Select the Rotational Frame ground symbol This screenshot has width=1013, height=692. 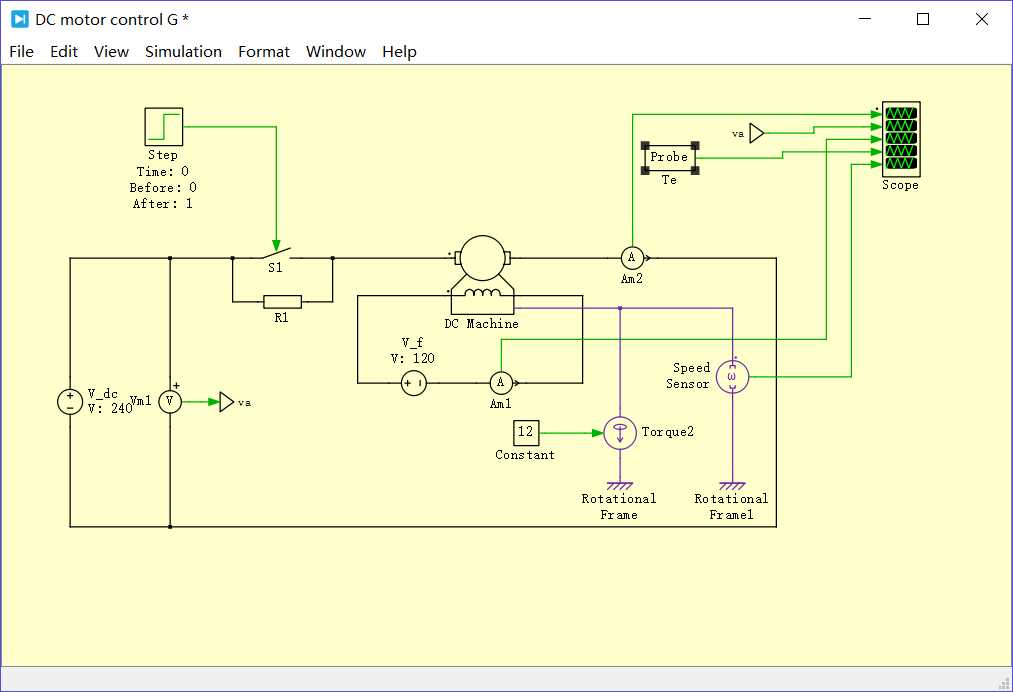(x=620, y=485)
